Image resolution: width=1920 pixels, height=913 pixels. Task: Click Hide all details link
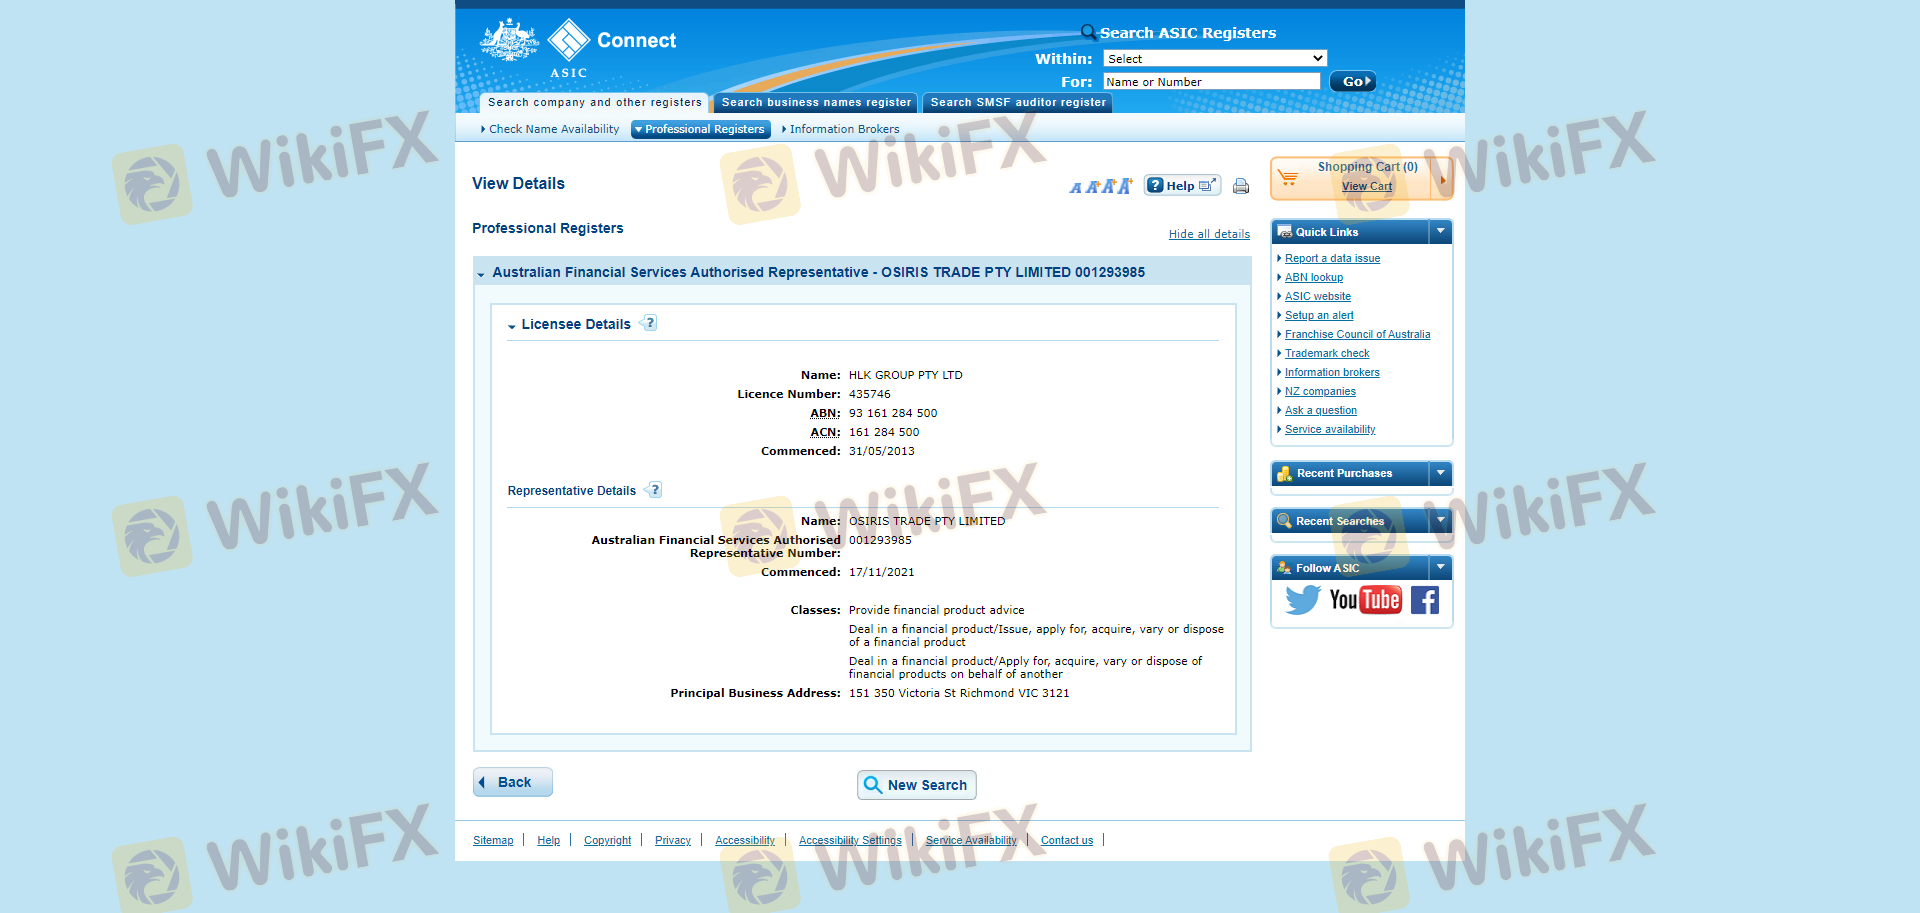(x=1209, y=234)
